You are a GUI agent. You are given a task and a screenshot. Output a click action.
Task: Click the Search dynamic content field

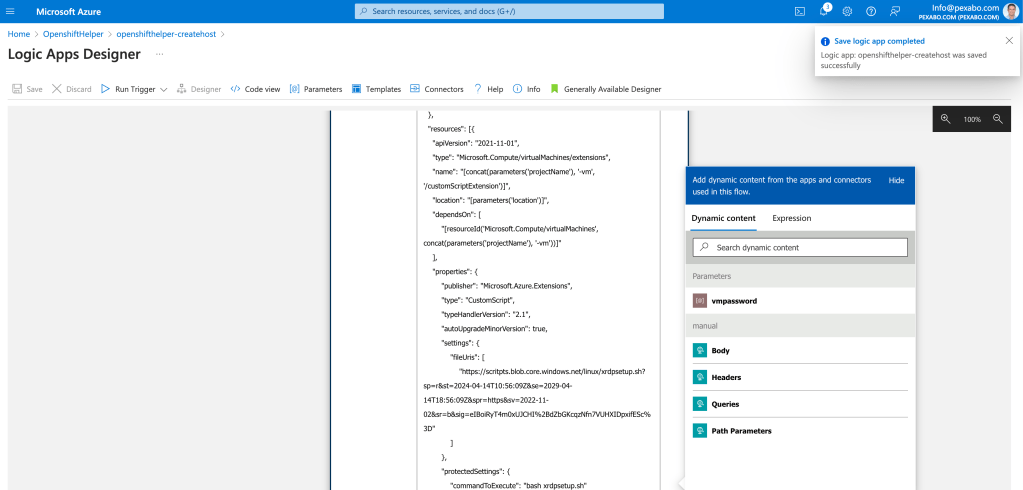pos(800,247)
